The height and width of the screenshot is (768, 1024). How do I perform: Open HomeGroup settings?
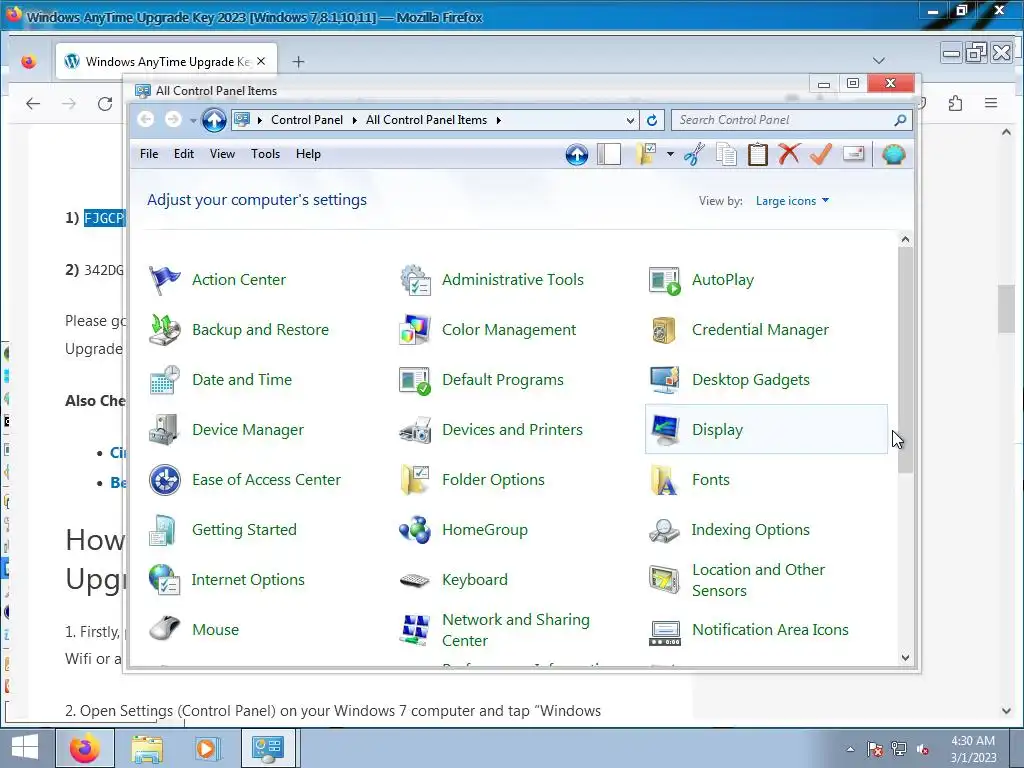(464, 530)
